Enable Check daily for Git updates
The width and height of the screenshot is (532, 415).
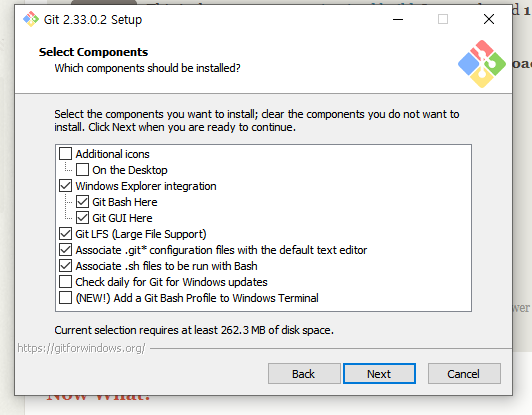(65, 282)
